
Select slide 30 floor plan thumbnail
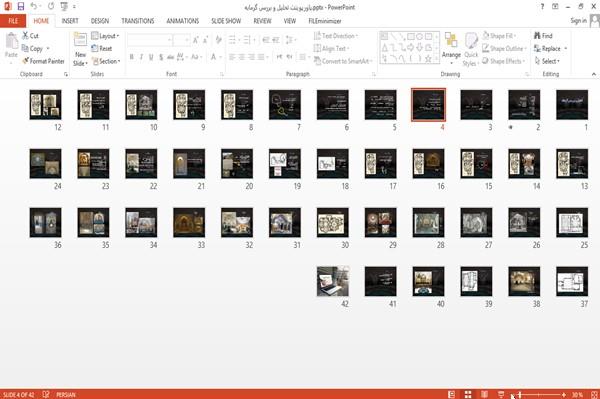coord(333,222)
